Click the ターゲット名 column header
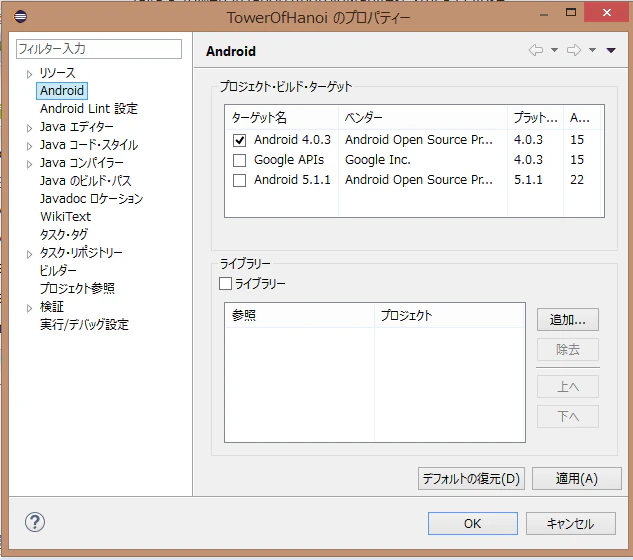 [281, 117]
